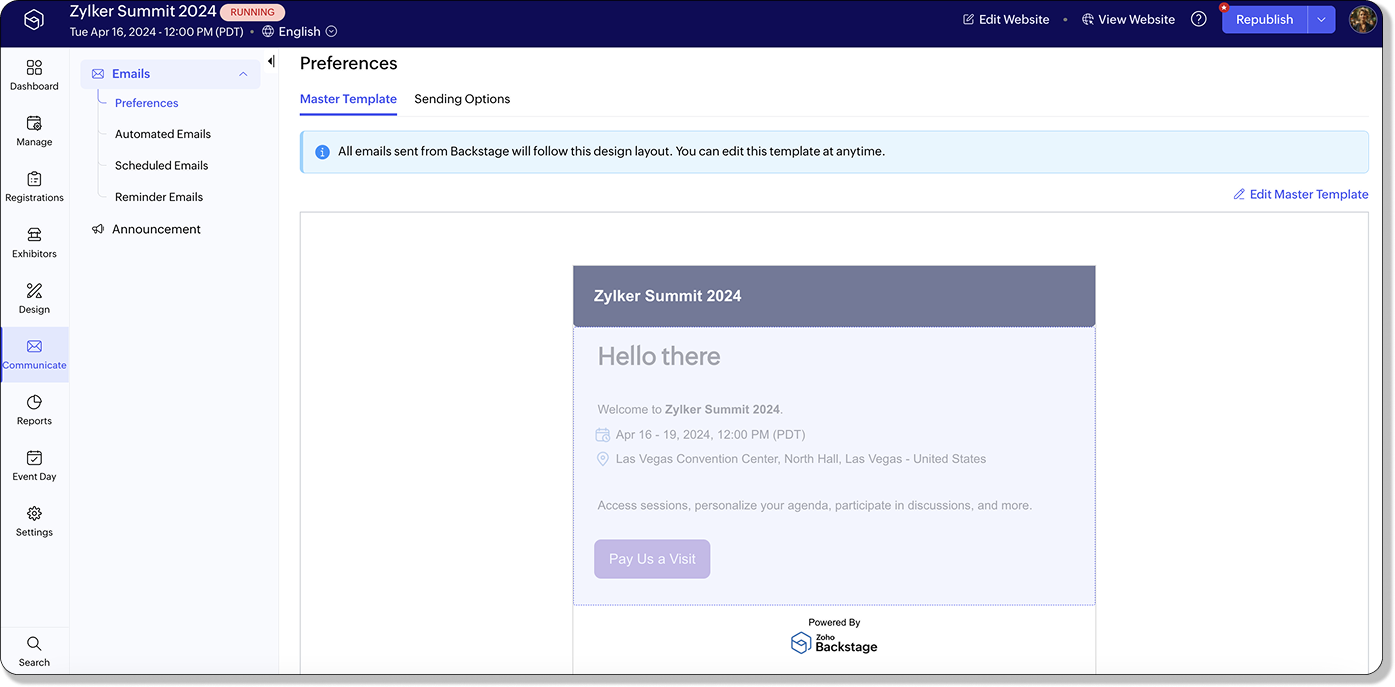Select the Design icon
Screen dimensions: 1395x687
(x=34, y=291)
